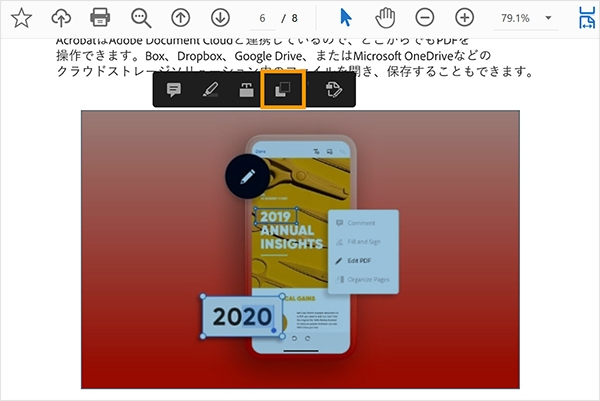Image resolution: width=600 pixels, height=401 pixels.
Task: Click the 2019 text selection on the phone
Action: [x=276, y=216]
